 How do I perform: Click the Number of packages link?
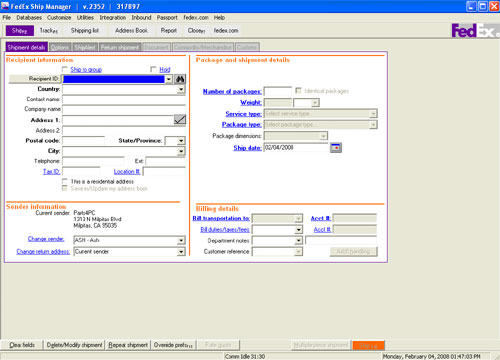pos(232,91)
